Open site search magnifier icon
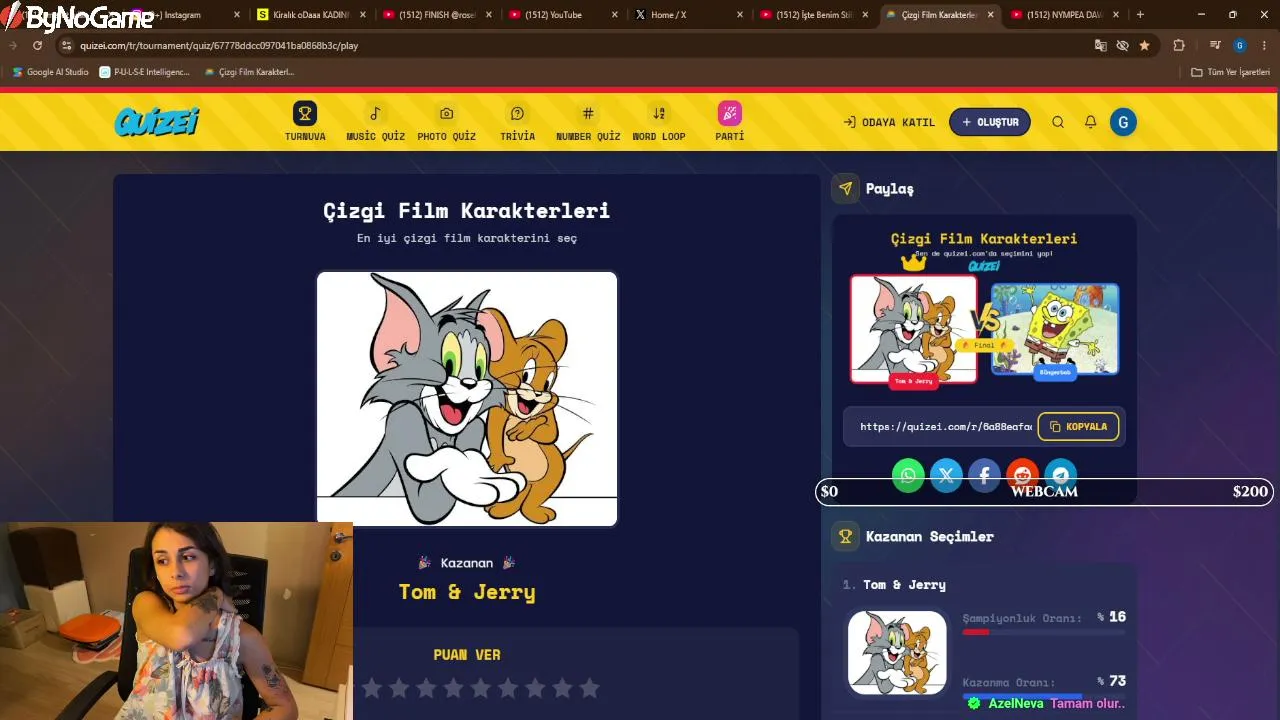This screenshot has height=720, width=1280. tap(1058, 122)
